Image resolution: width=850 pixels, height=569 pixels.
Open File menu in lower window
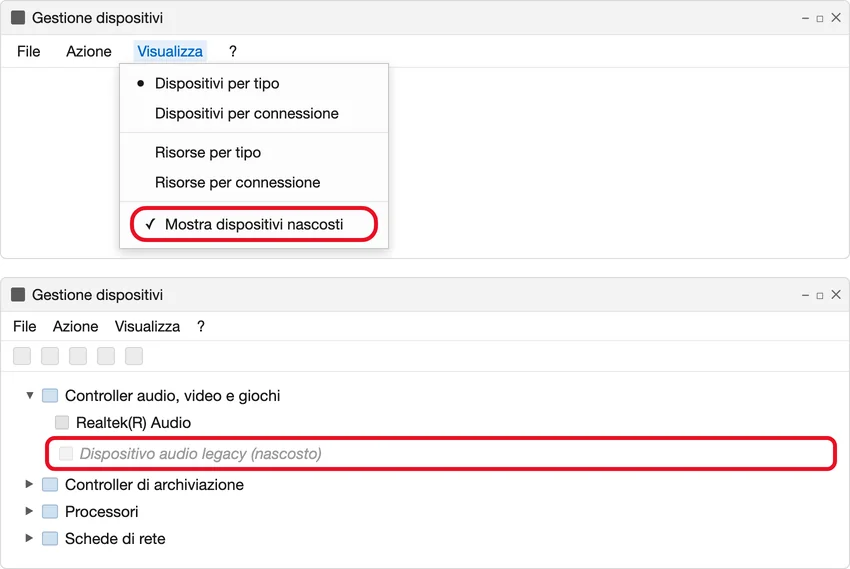24,326
